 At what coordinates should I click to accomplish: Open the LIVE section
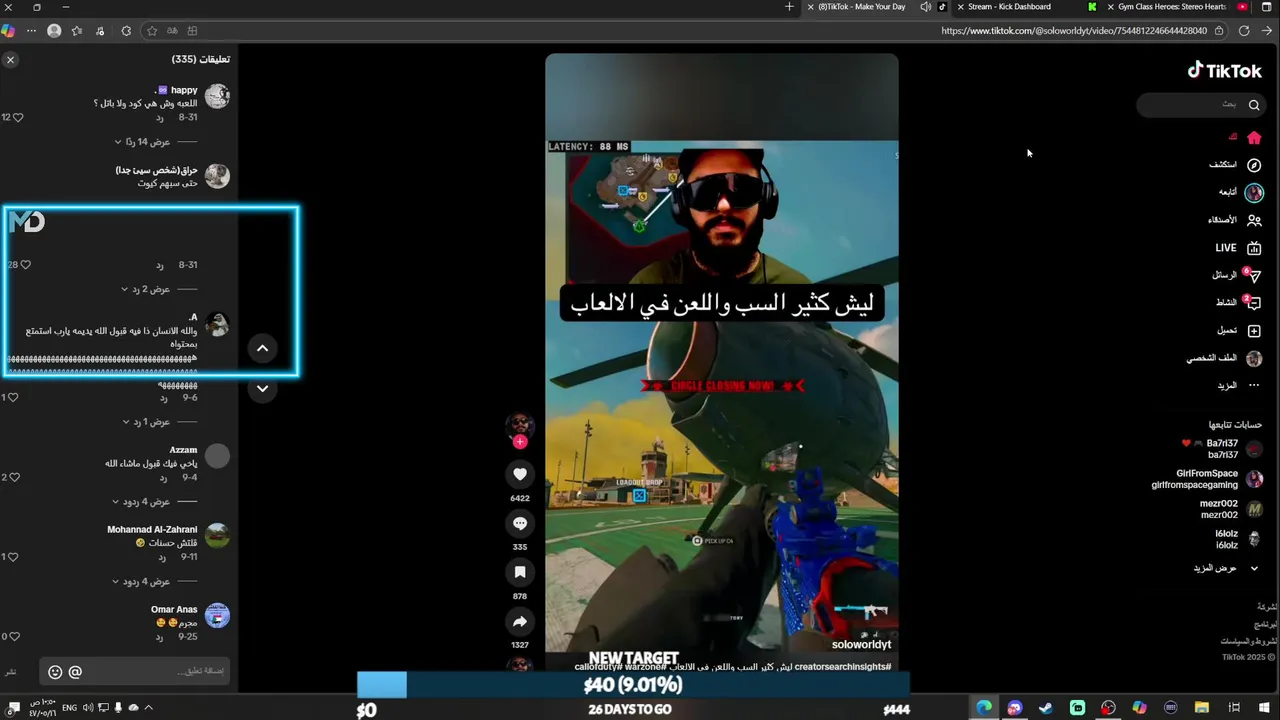tap(1238, 248)
